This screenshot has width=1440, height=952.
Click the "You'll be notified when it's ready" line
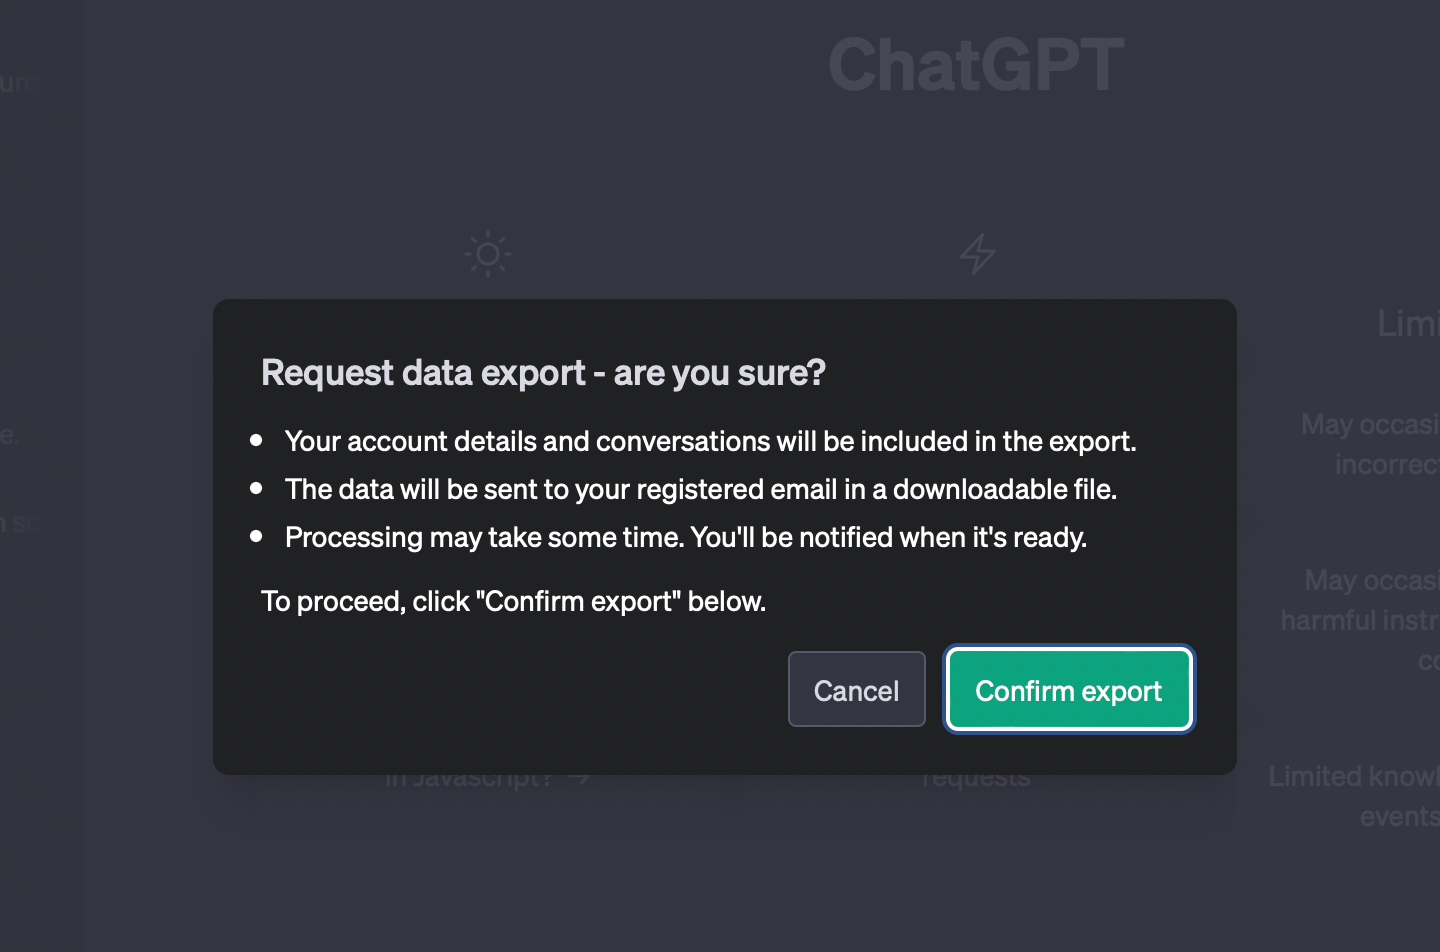(888, 537)
